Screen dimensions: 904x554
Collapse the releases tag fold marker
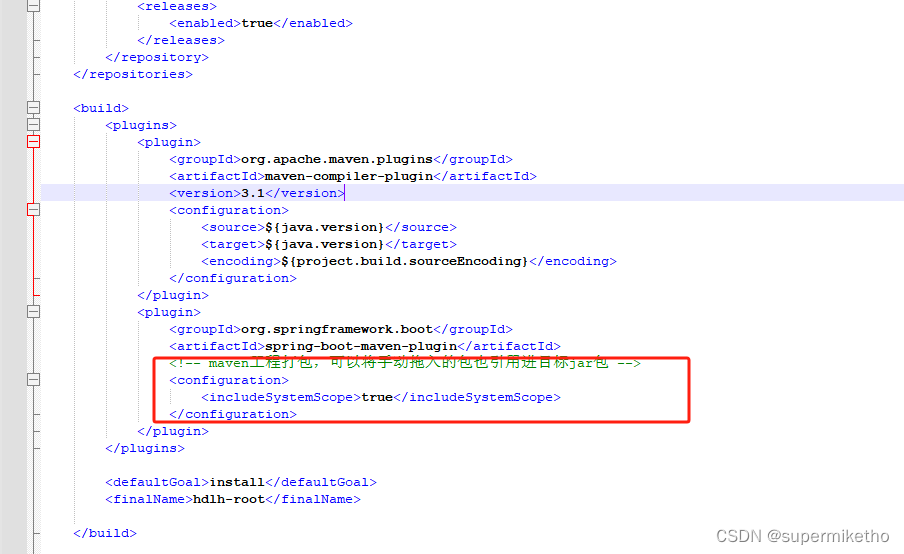pyautogui.click(x=33, y=6)
